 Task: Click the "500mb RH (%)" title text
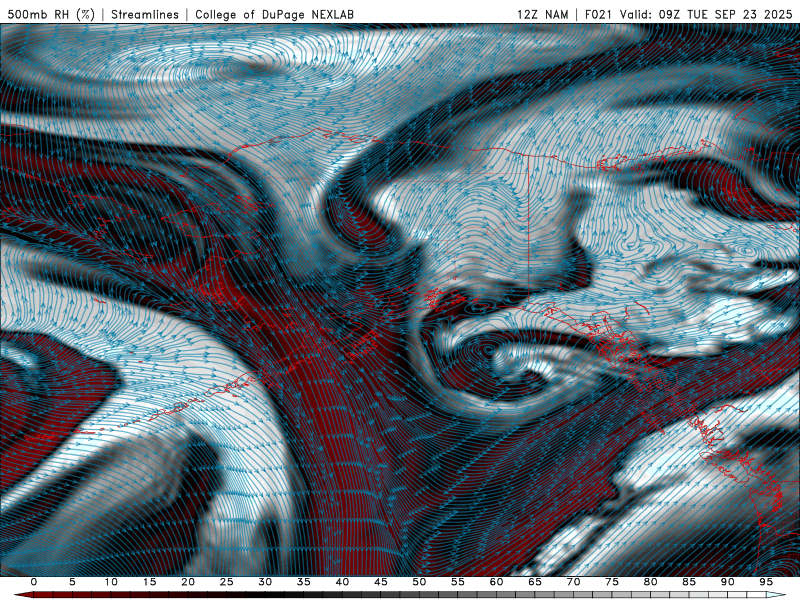(x=51, y=15)
